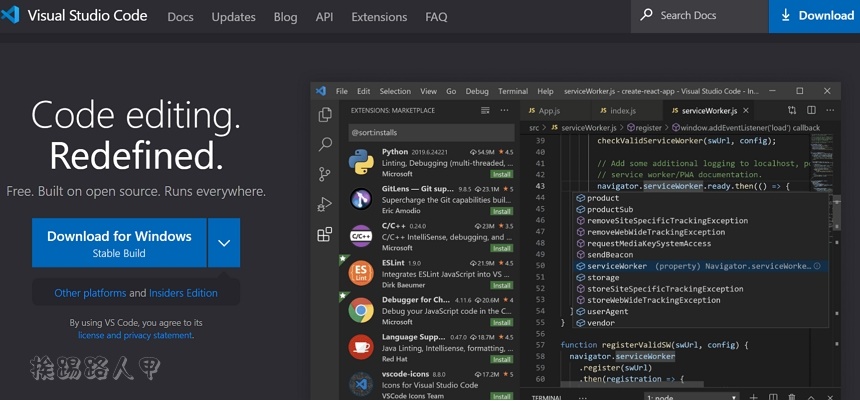Install the C/C++ extension

pyautogui.click(x=501, y=248)
